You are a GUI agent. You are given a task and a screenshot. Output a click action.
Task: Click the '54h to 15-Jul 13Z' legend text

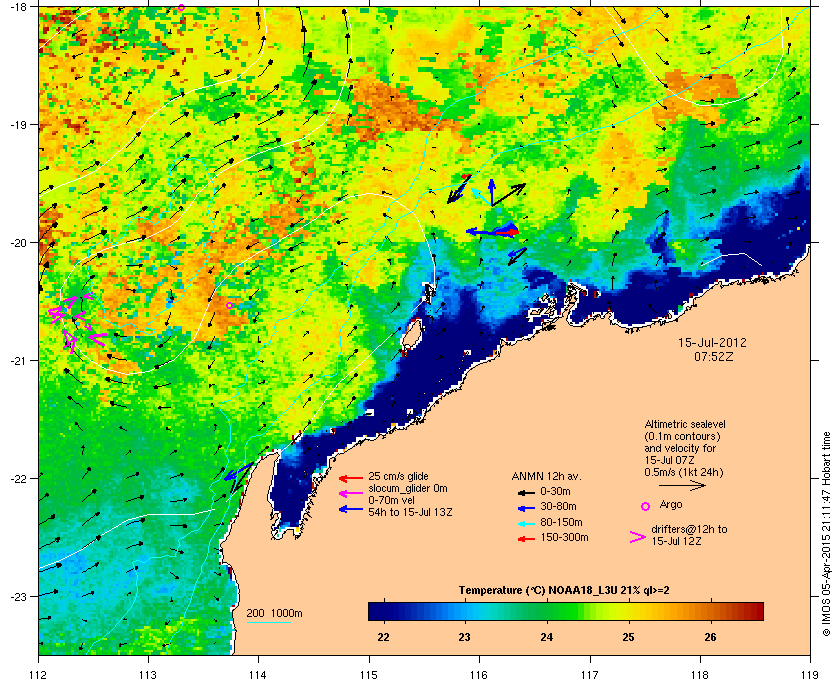(410, 512)
